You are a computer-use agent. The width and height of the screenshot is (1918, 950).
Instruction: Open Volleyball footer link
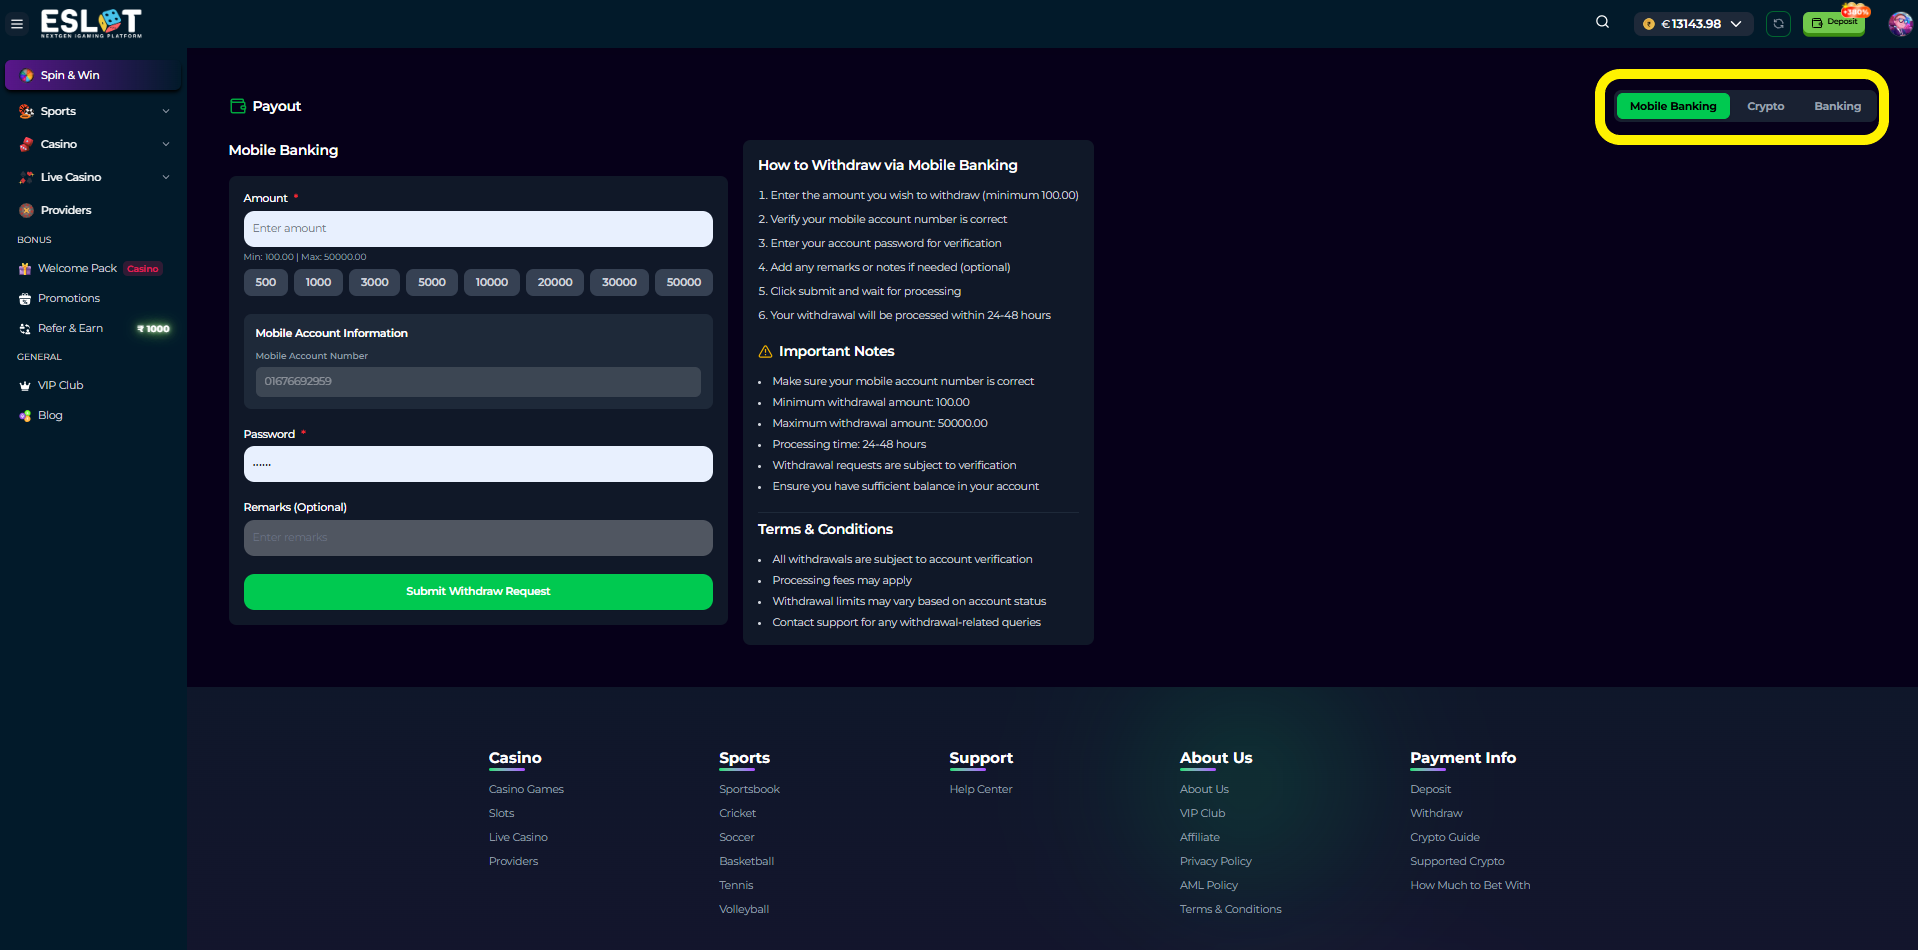click(x=744, y=909)
